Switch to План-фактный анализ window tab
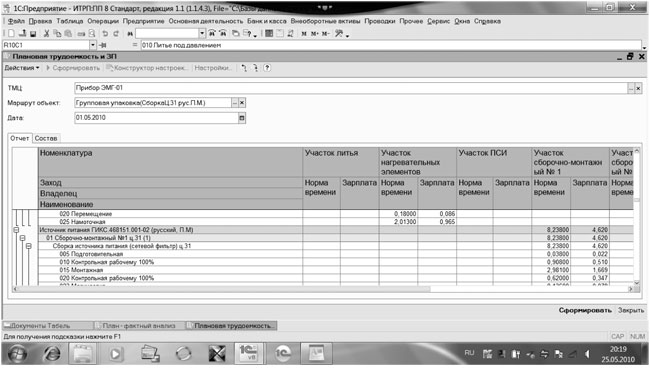This screenshot has width=650, height=370. [139, 326]
